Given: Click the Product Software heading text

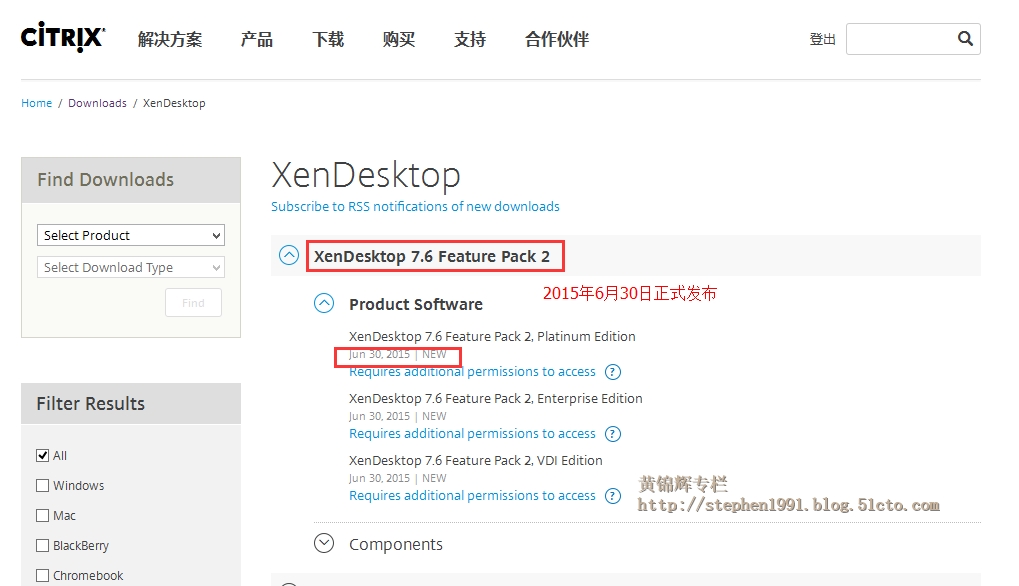Looking at the screenshot, I should point(416,304).
